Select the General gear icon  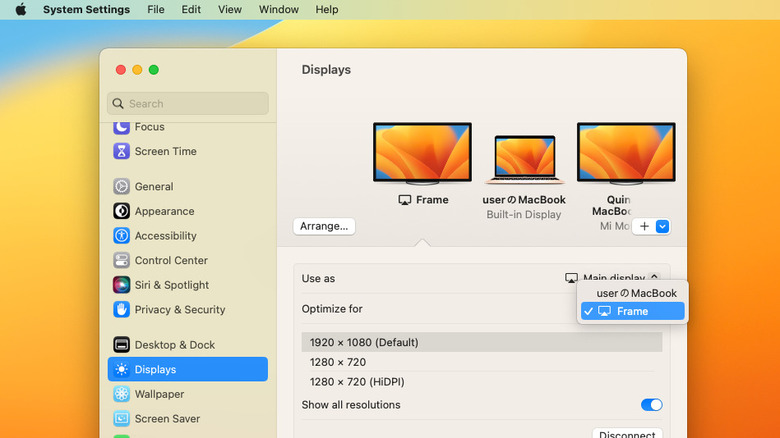(x=121, y=187)
